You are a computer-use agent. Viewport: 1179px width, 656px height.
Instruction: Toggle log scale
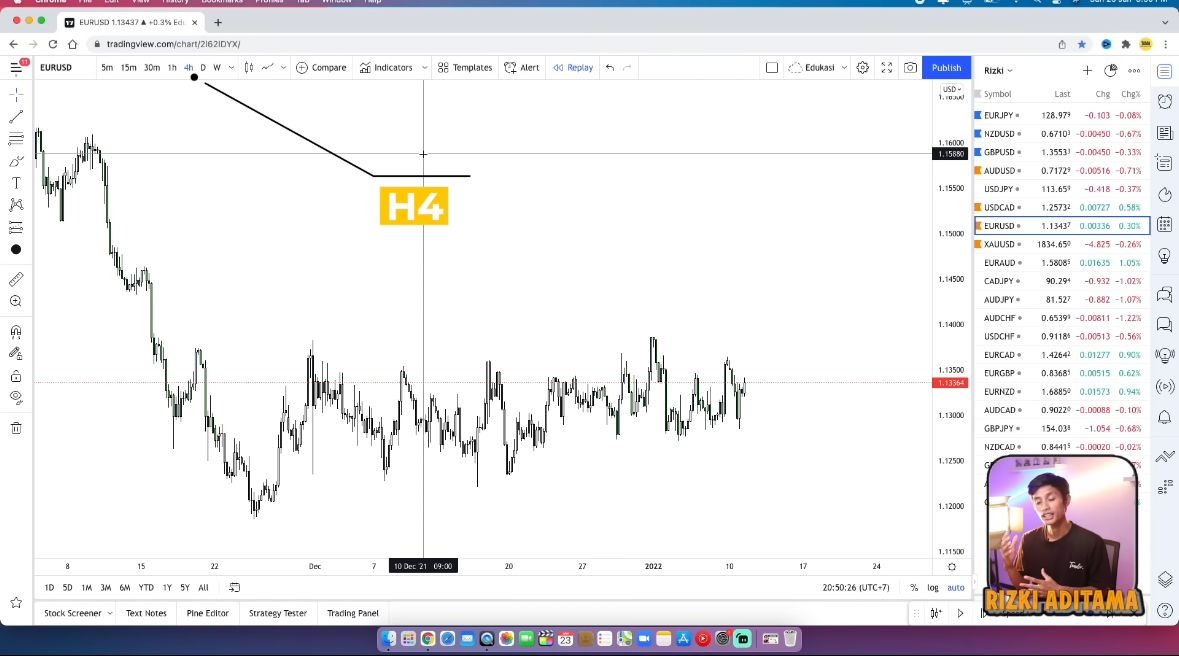[x=933, y=588]
